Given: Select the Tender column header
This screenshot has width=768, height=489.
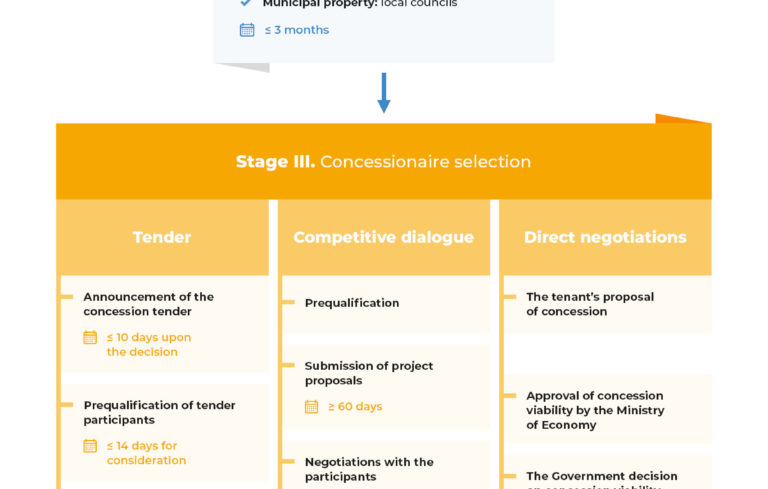Looking at the screenshot, I should pos(162,238).
